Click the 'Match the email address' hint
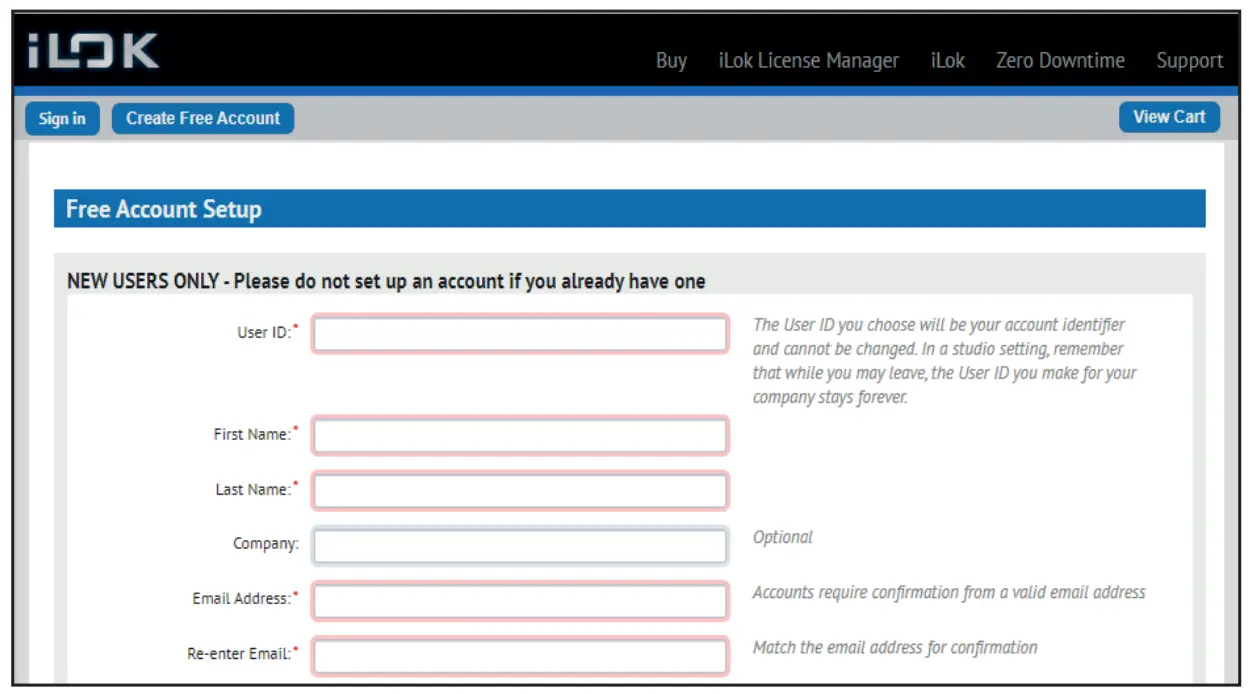 coord(895,647)
